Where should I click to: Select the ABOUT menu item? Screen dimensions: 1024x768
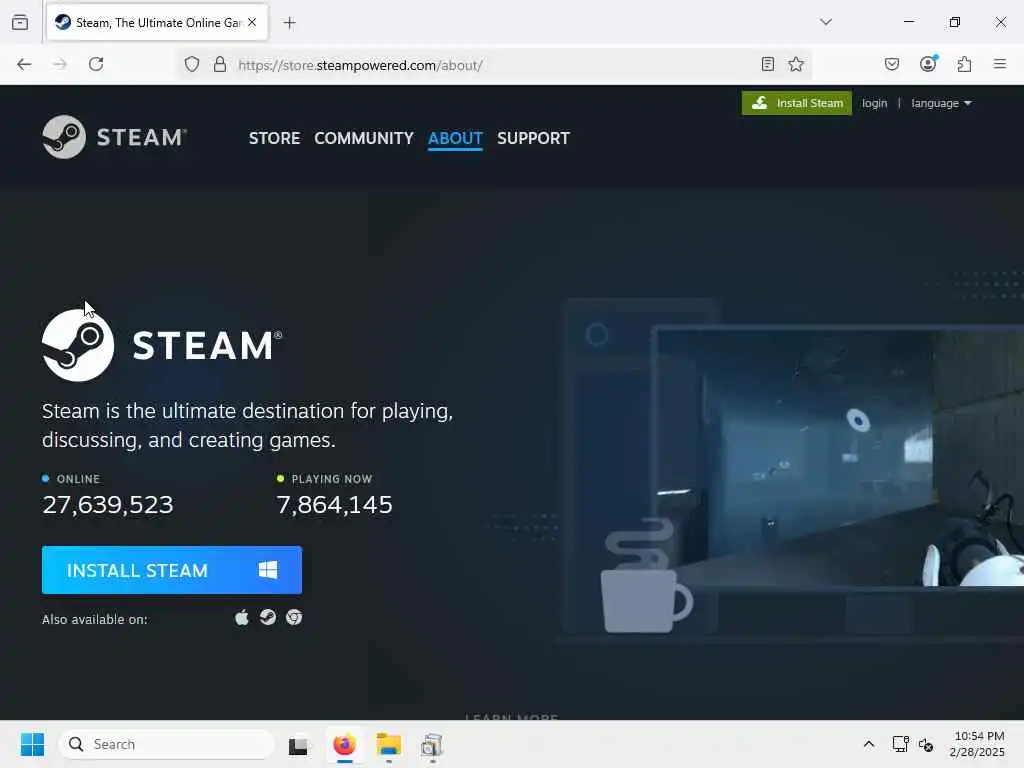[455, 138]
